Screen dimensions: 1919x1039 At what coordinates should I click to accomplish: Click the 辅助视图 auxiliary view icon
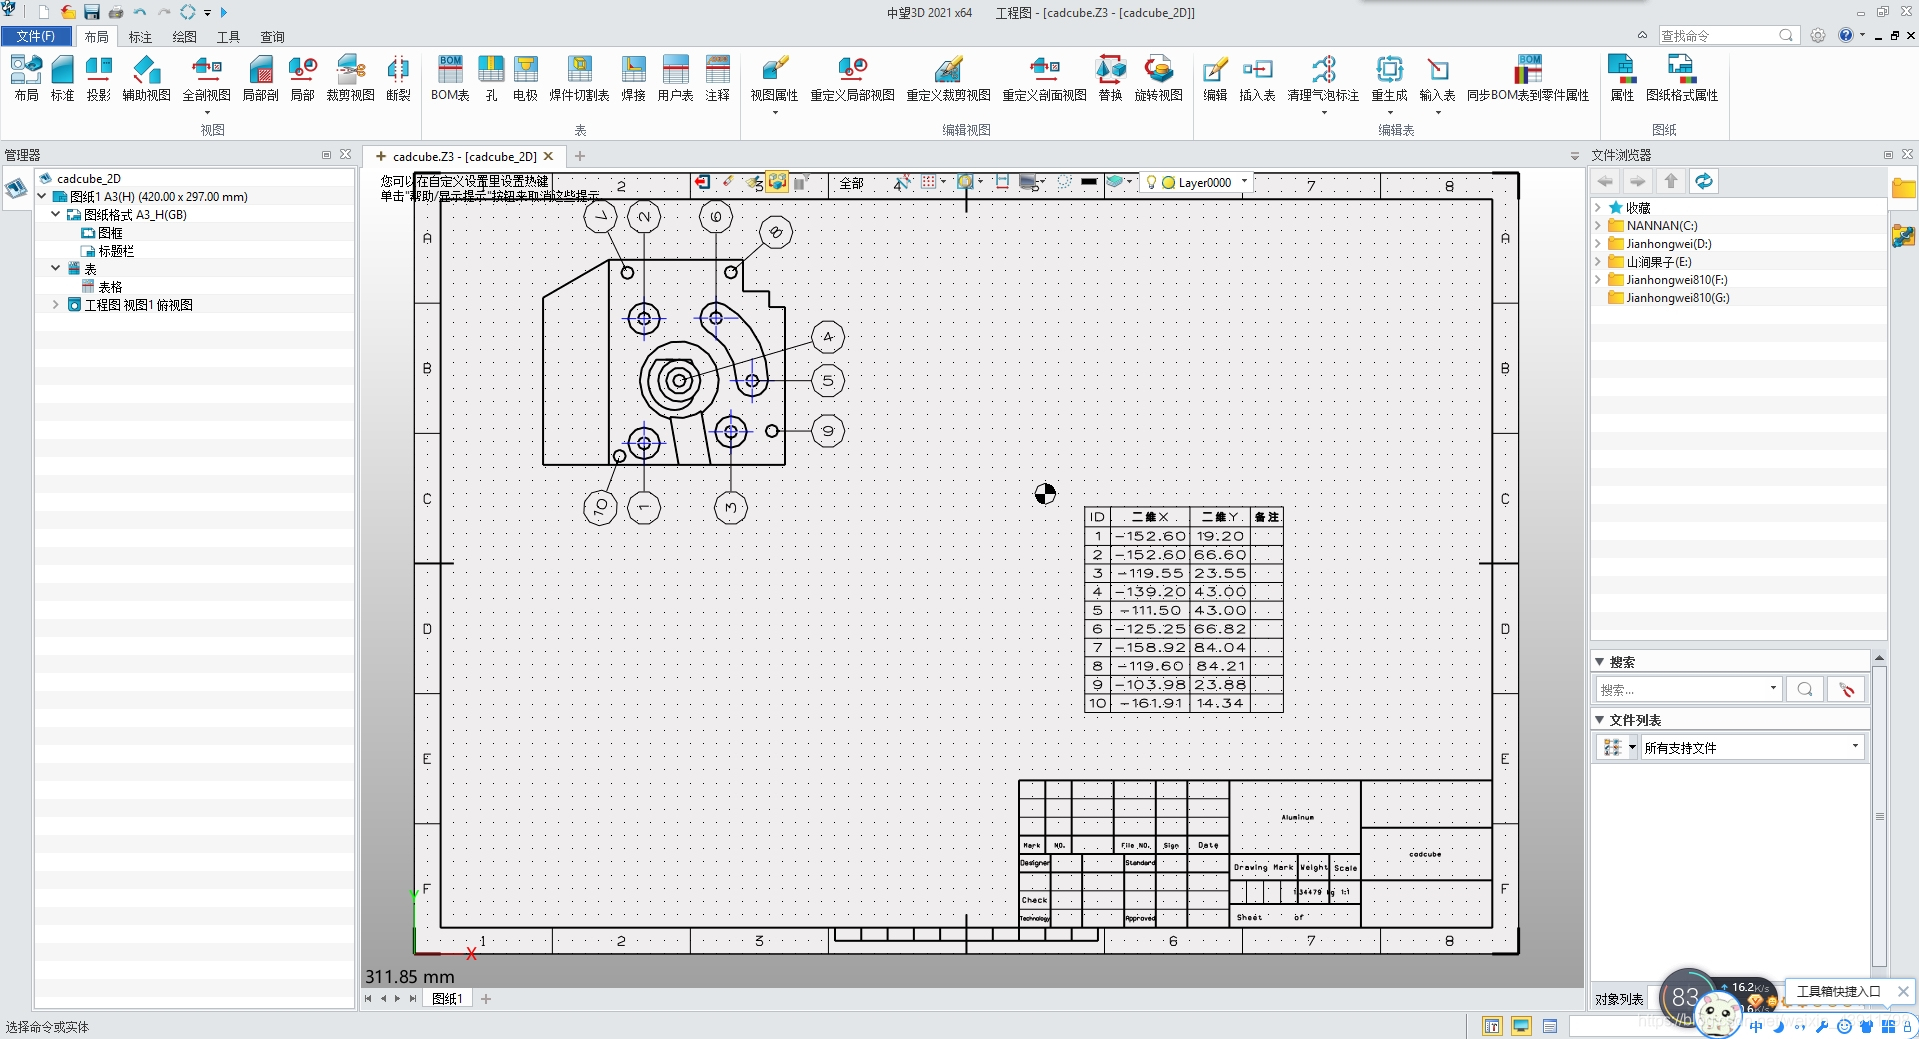click(x=146, y=78)
